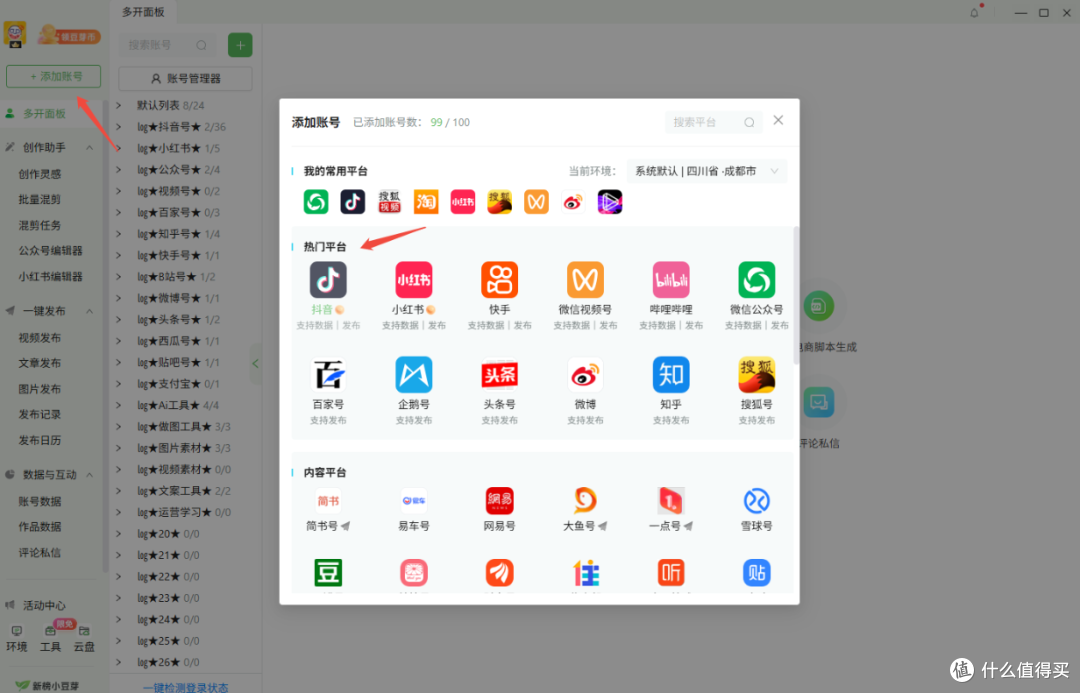This screenshot has width=1080, height=693.
Task: Pick the 快手 platform icon
Action: tap(499, 280)
